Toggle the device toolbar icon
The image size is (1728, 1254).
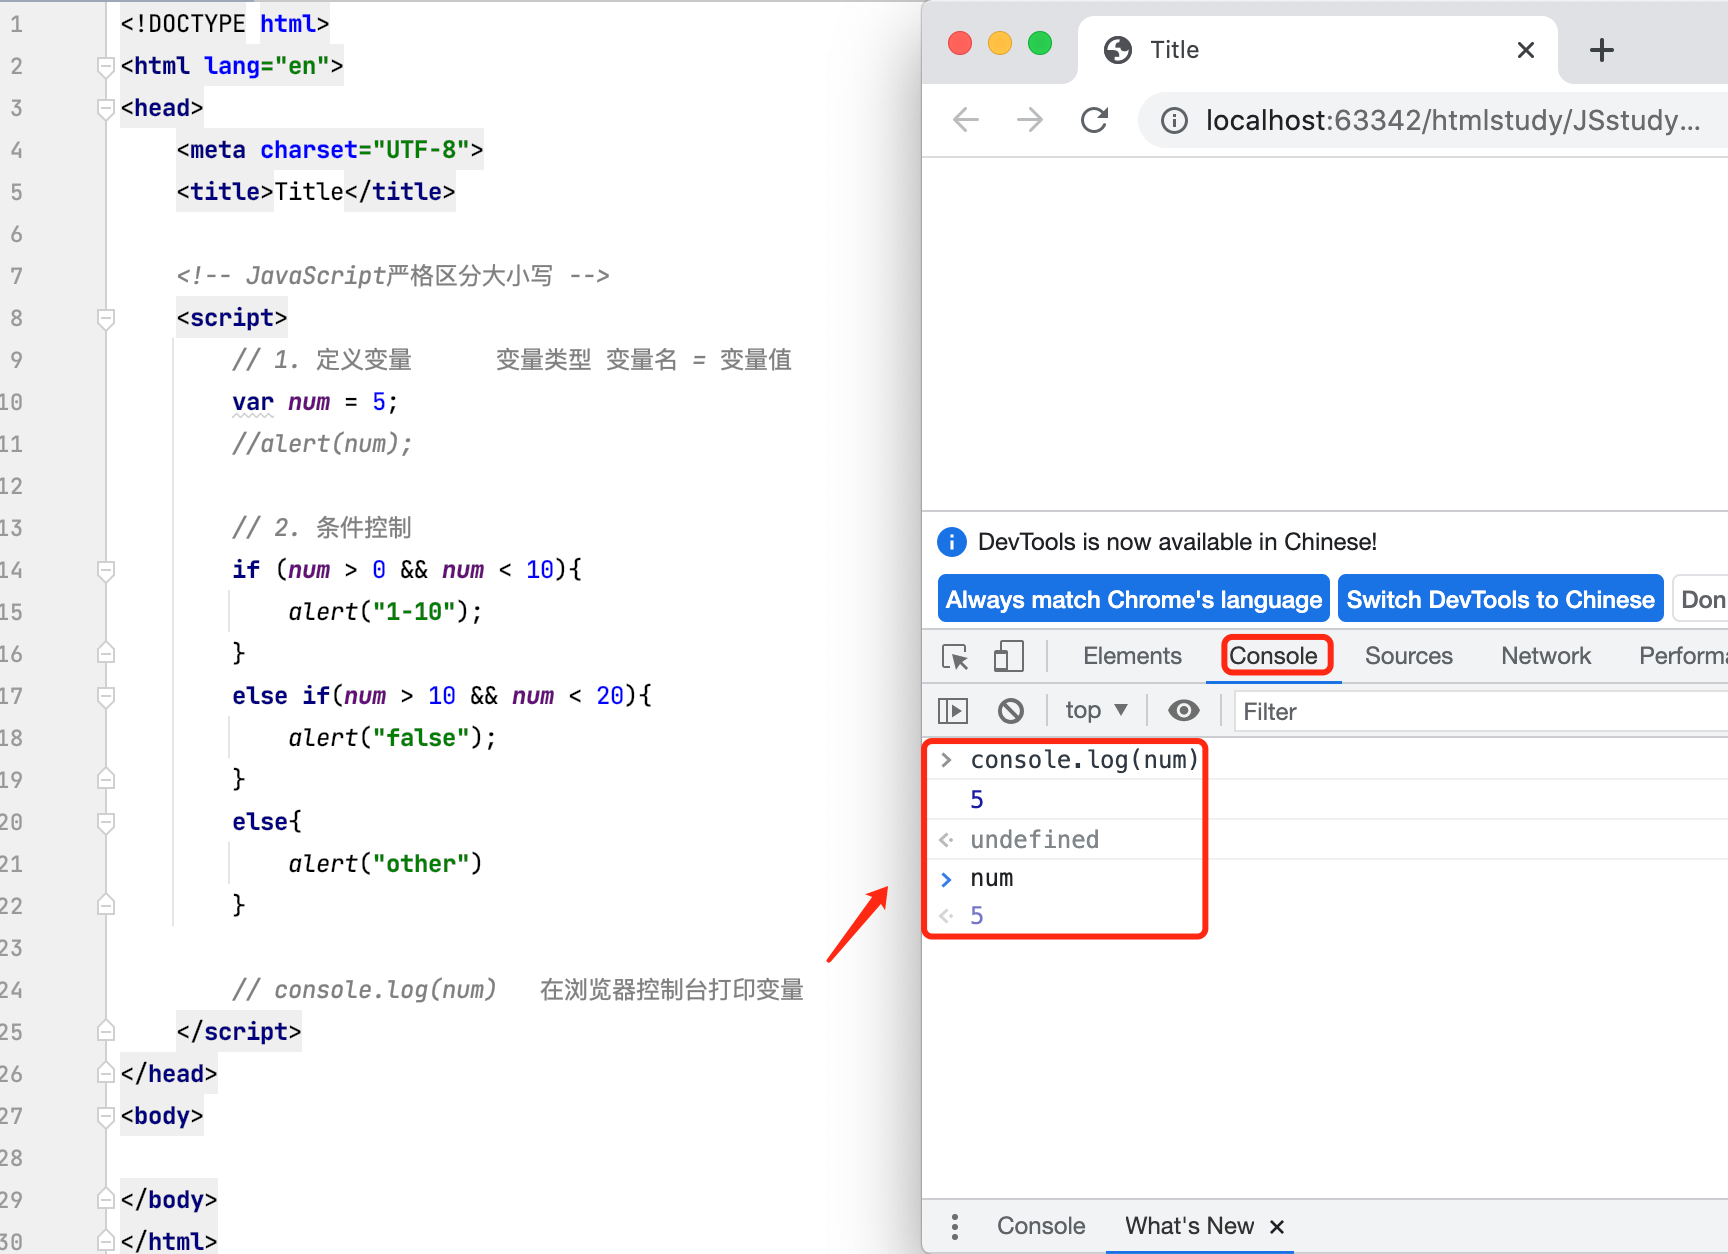(x=1008, y=656)
